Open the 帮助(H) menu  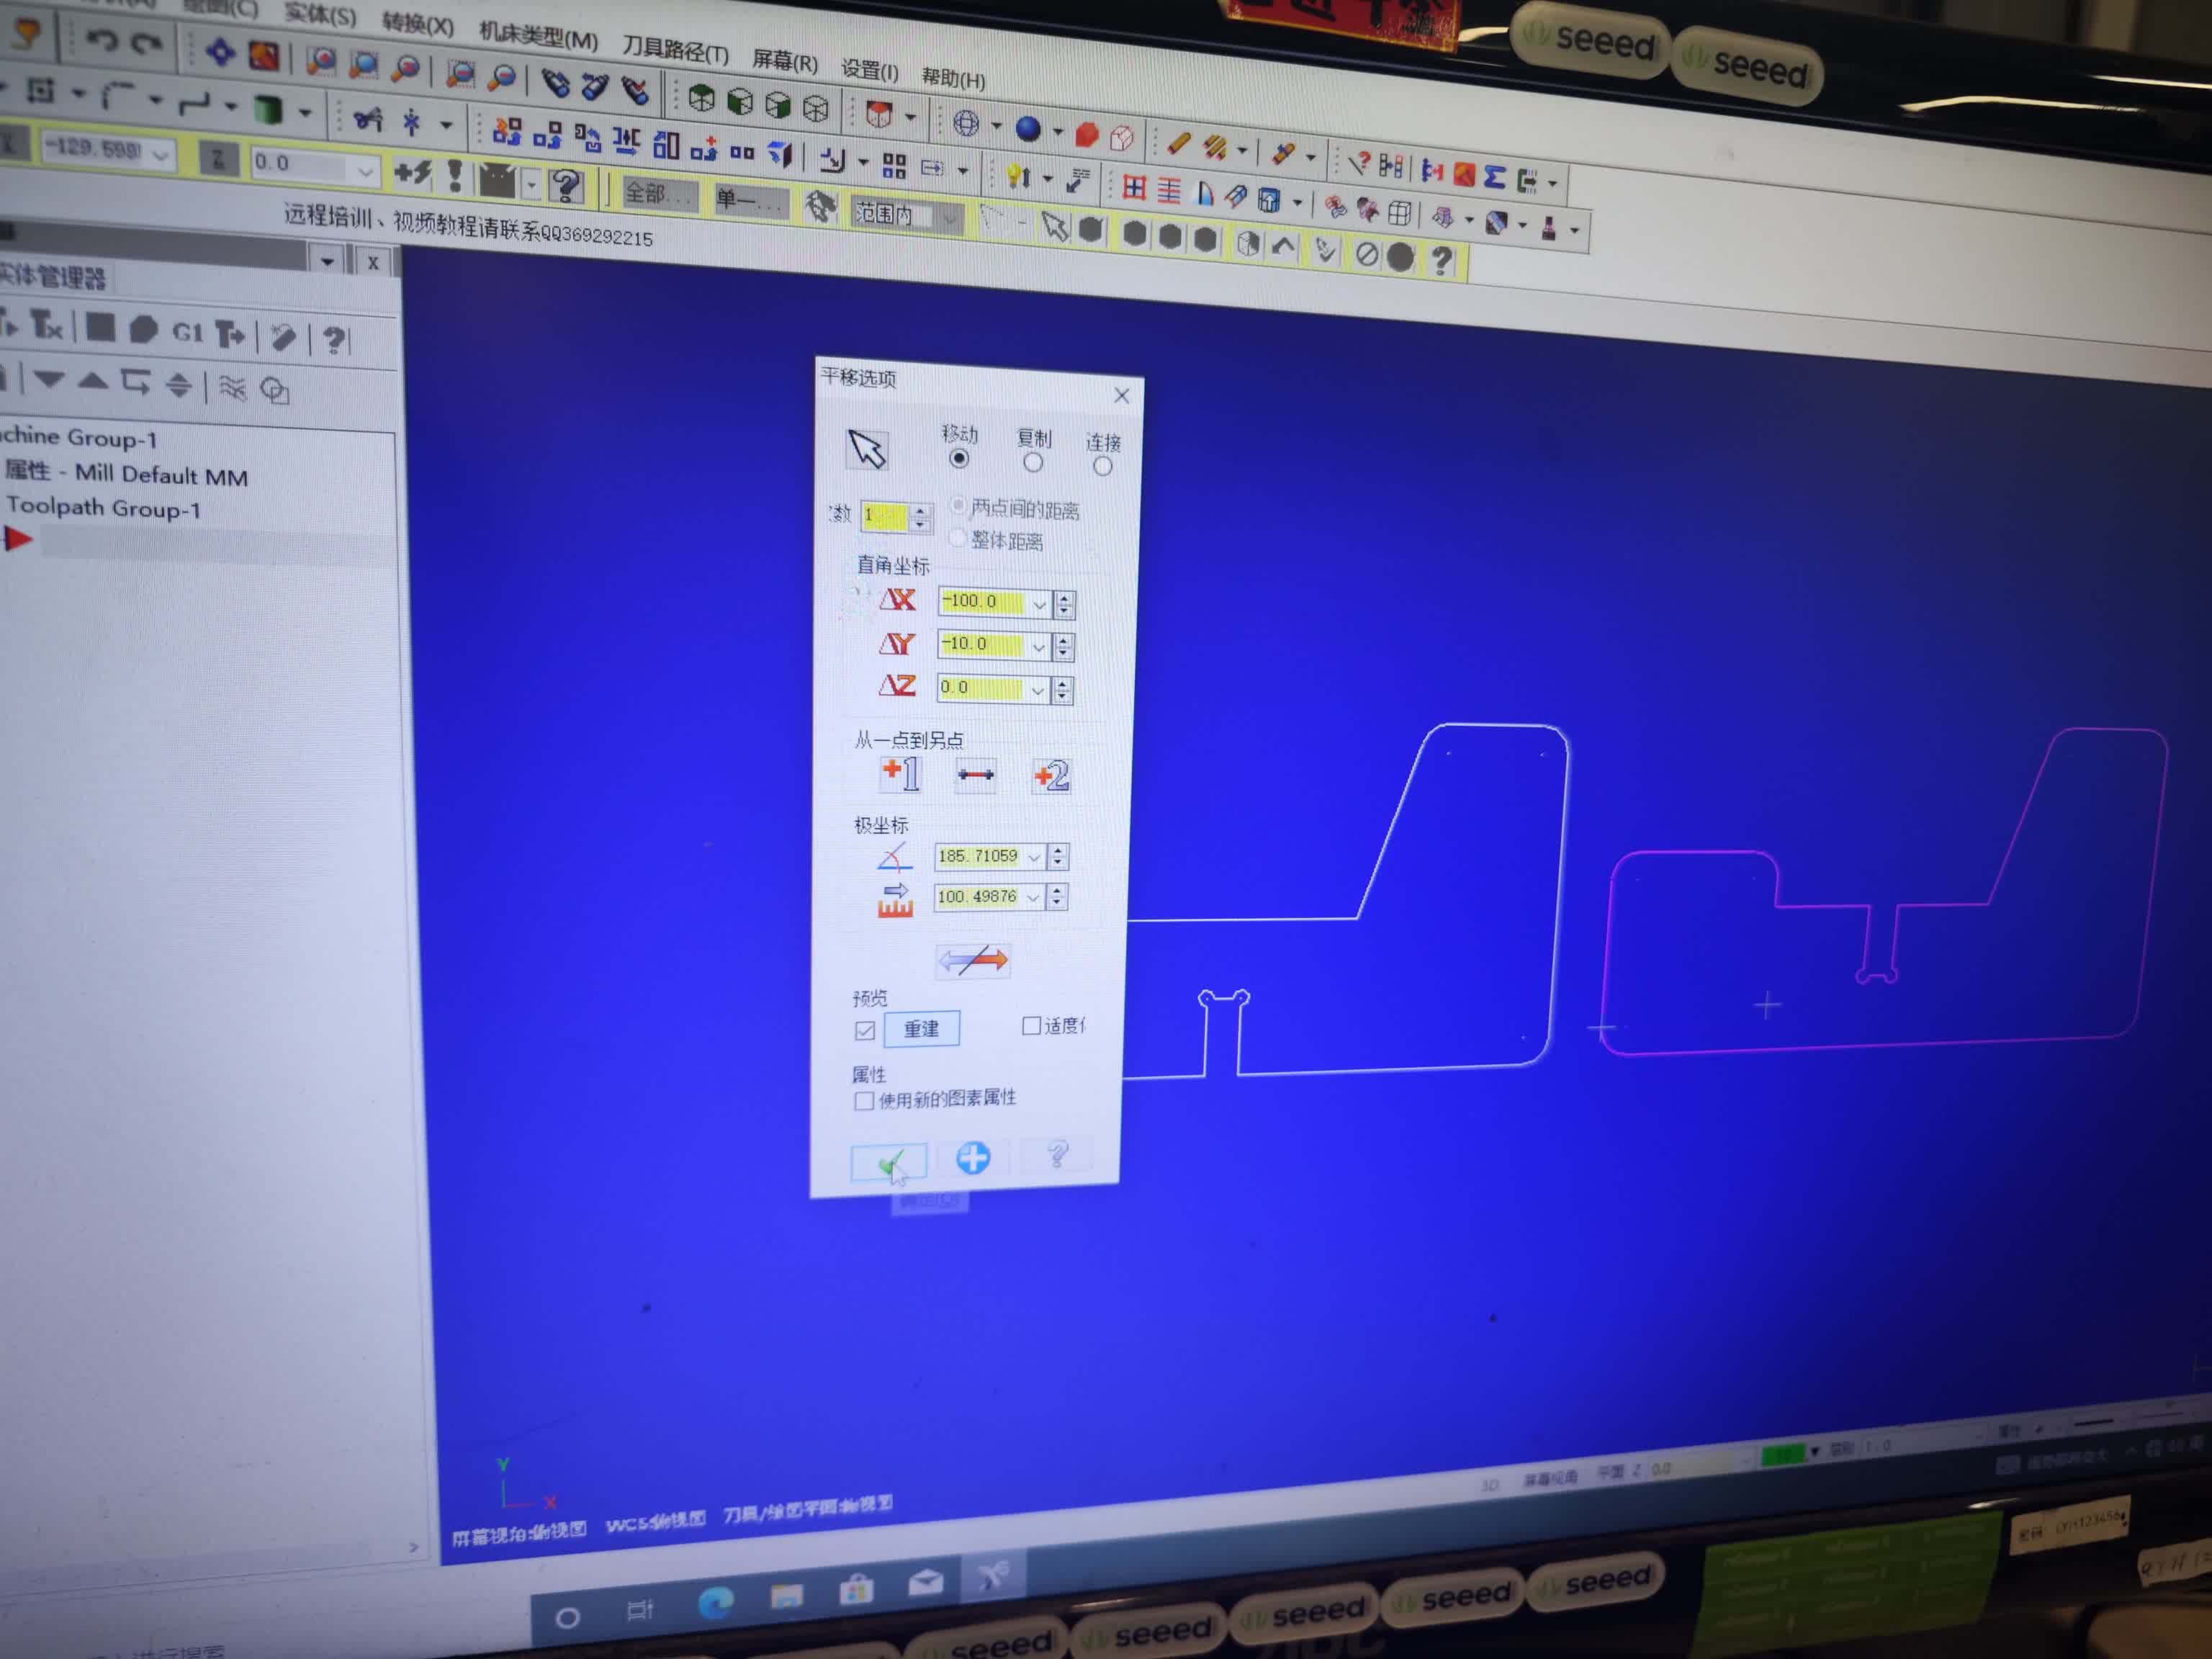click(x=953, y=78)
